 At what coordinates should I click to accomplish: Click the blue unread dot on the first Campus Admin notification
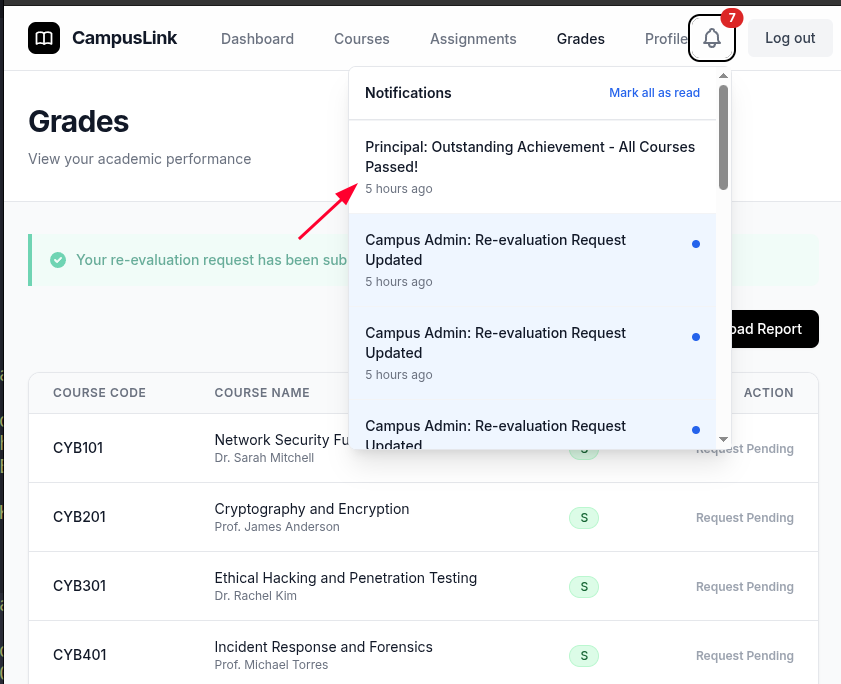pyautogui.click(x=696, y=244)
